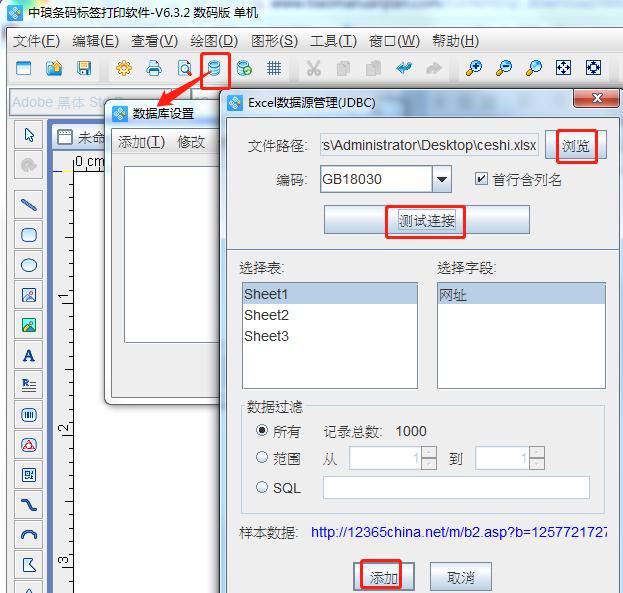Select the arrow pointer tool
The width and height of the screenshot is (623, 593).
coord(29,135)
